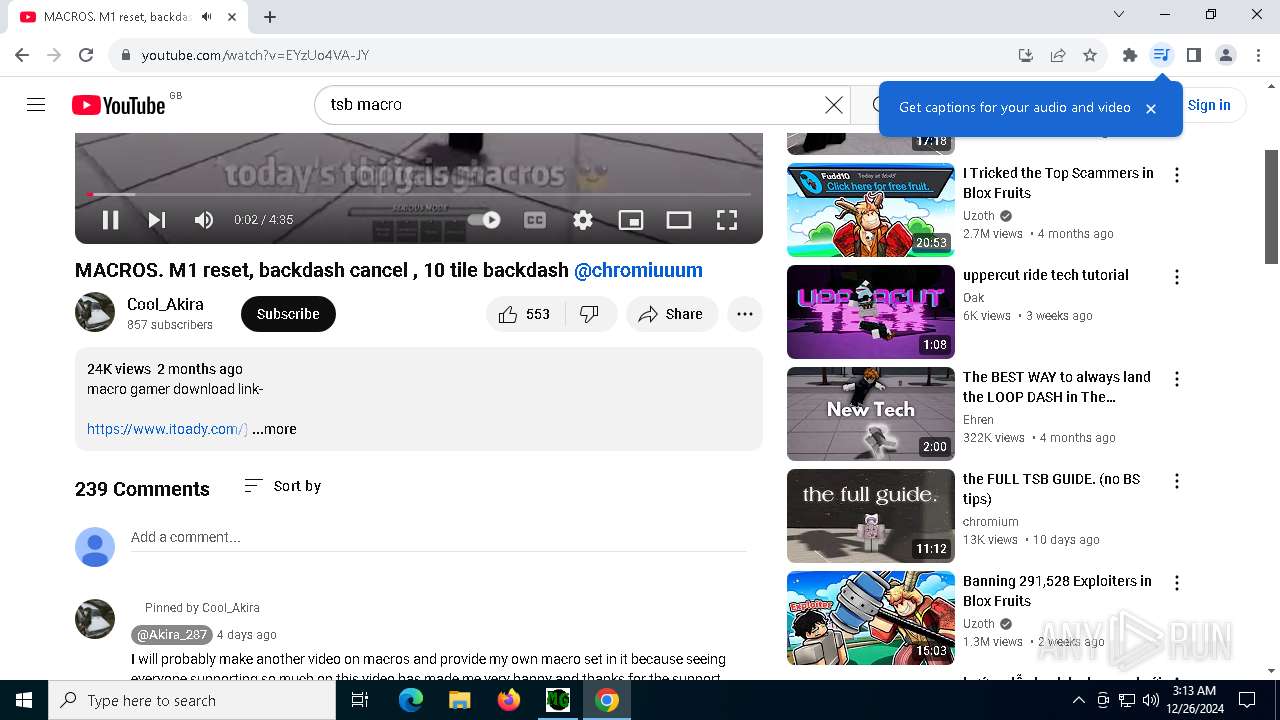This screenshot has width=1280, height=720.
Task: Select the MACROS YouTube tab
Action: pyautogui.click(x=130, y=17)
